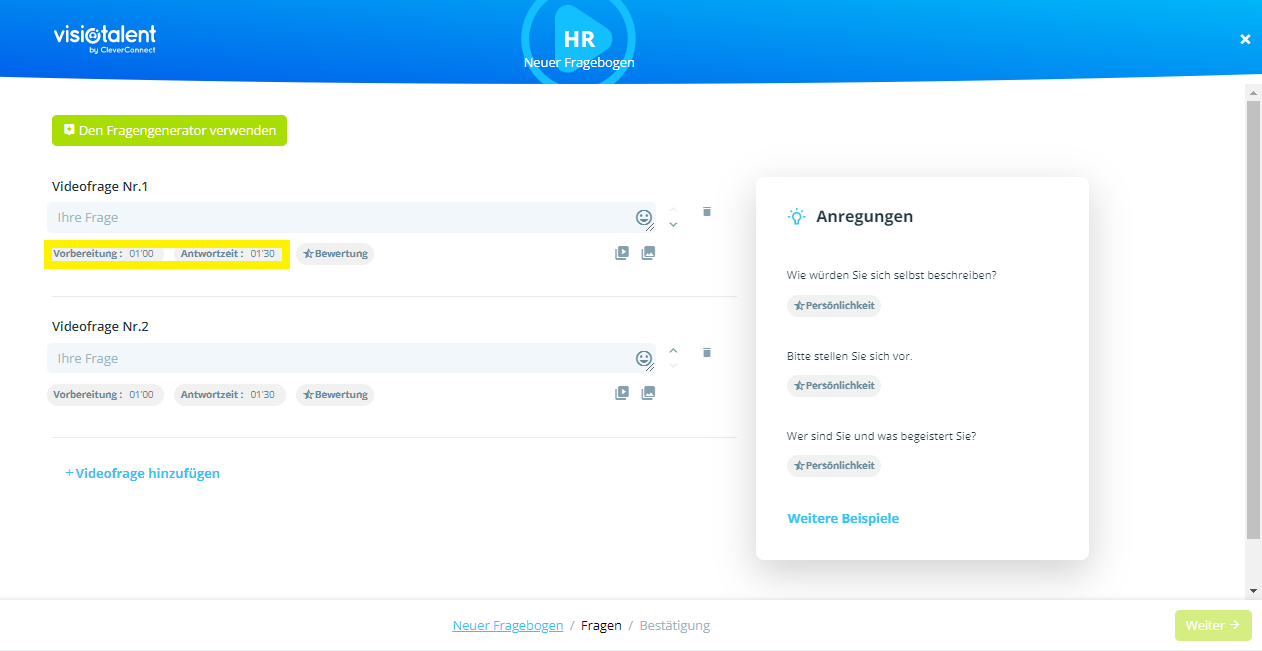Open Vorbereitung time setting for Videofrage Nr.2
The image size is (1262, 651).
click(105, 395)
